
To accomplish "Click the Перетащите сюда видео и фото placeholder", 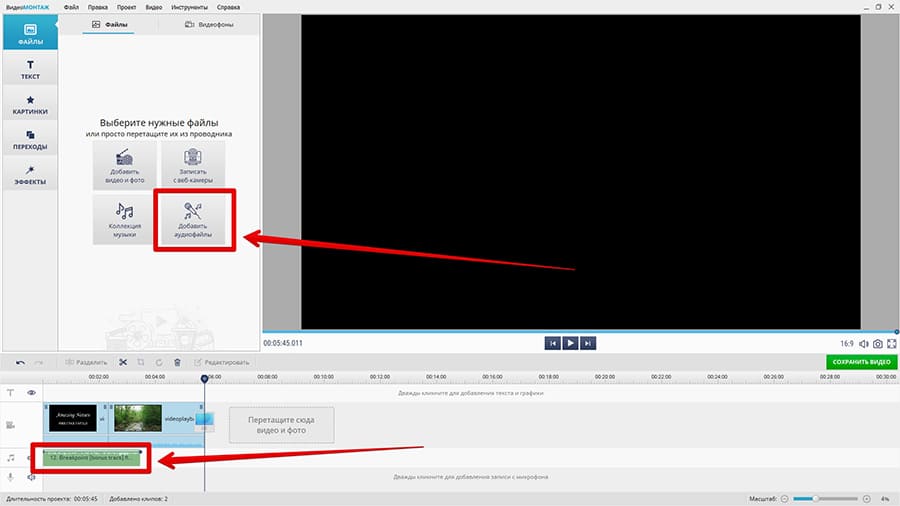I will pyautogui.click(x=281, y=425).
